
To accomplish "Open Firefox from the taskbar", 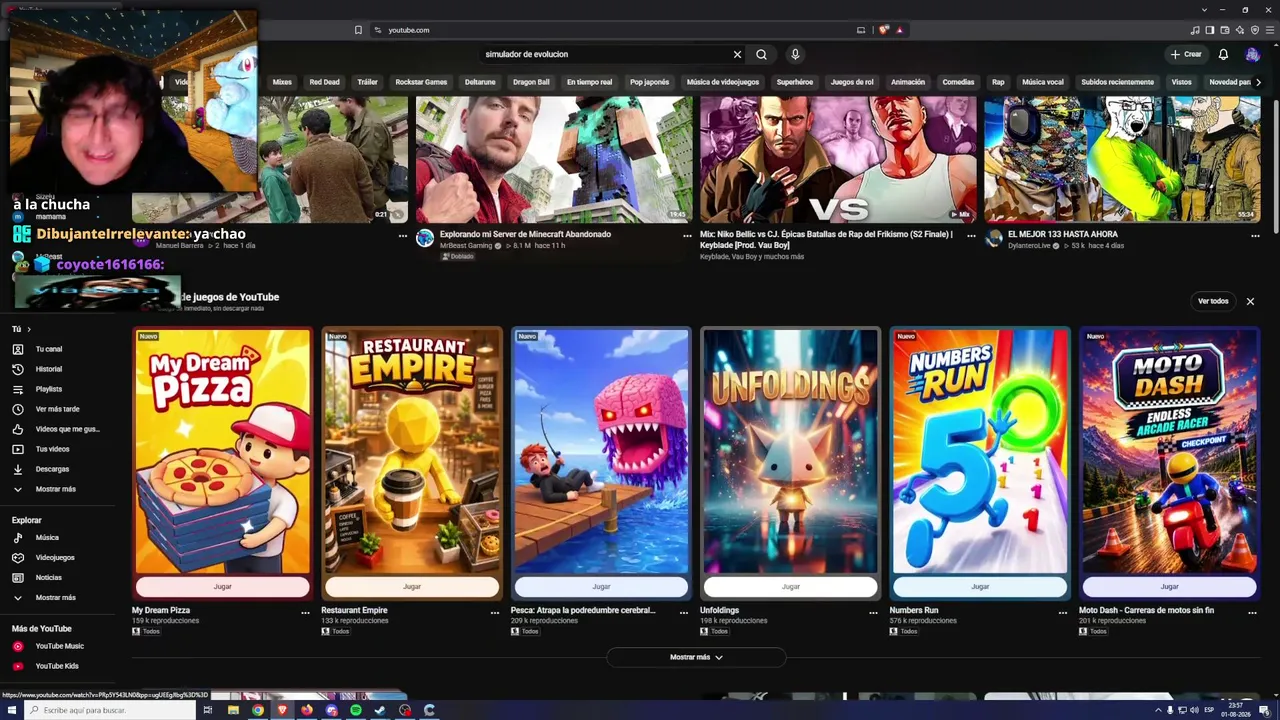I will click(x=307, y=710).
